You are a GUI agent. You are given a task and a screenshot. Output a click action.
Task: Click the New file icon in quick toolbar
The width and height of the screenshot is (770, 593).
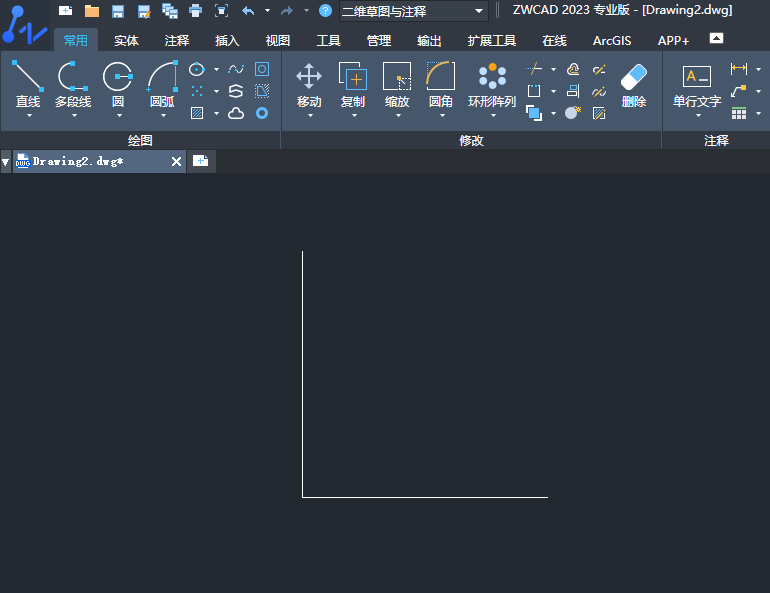(65, 10)
